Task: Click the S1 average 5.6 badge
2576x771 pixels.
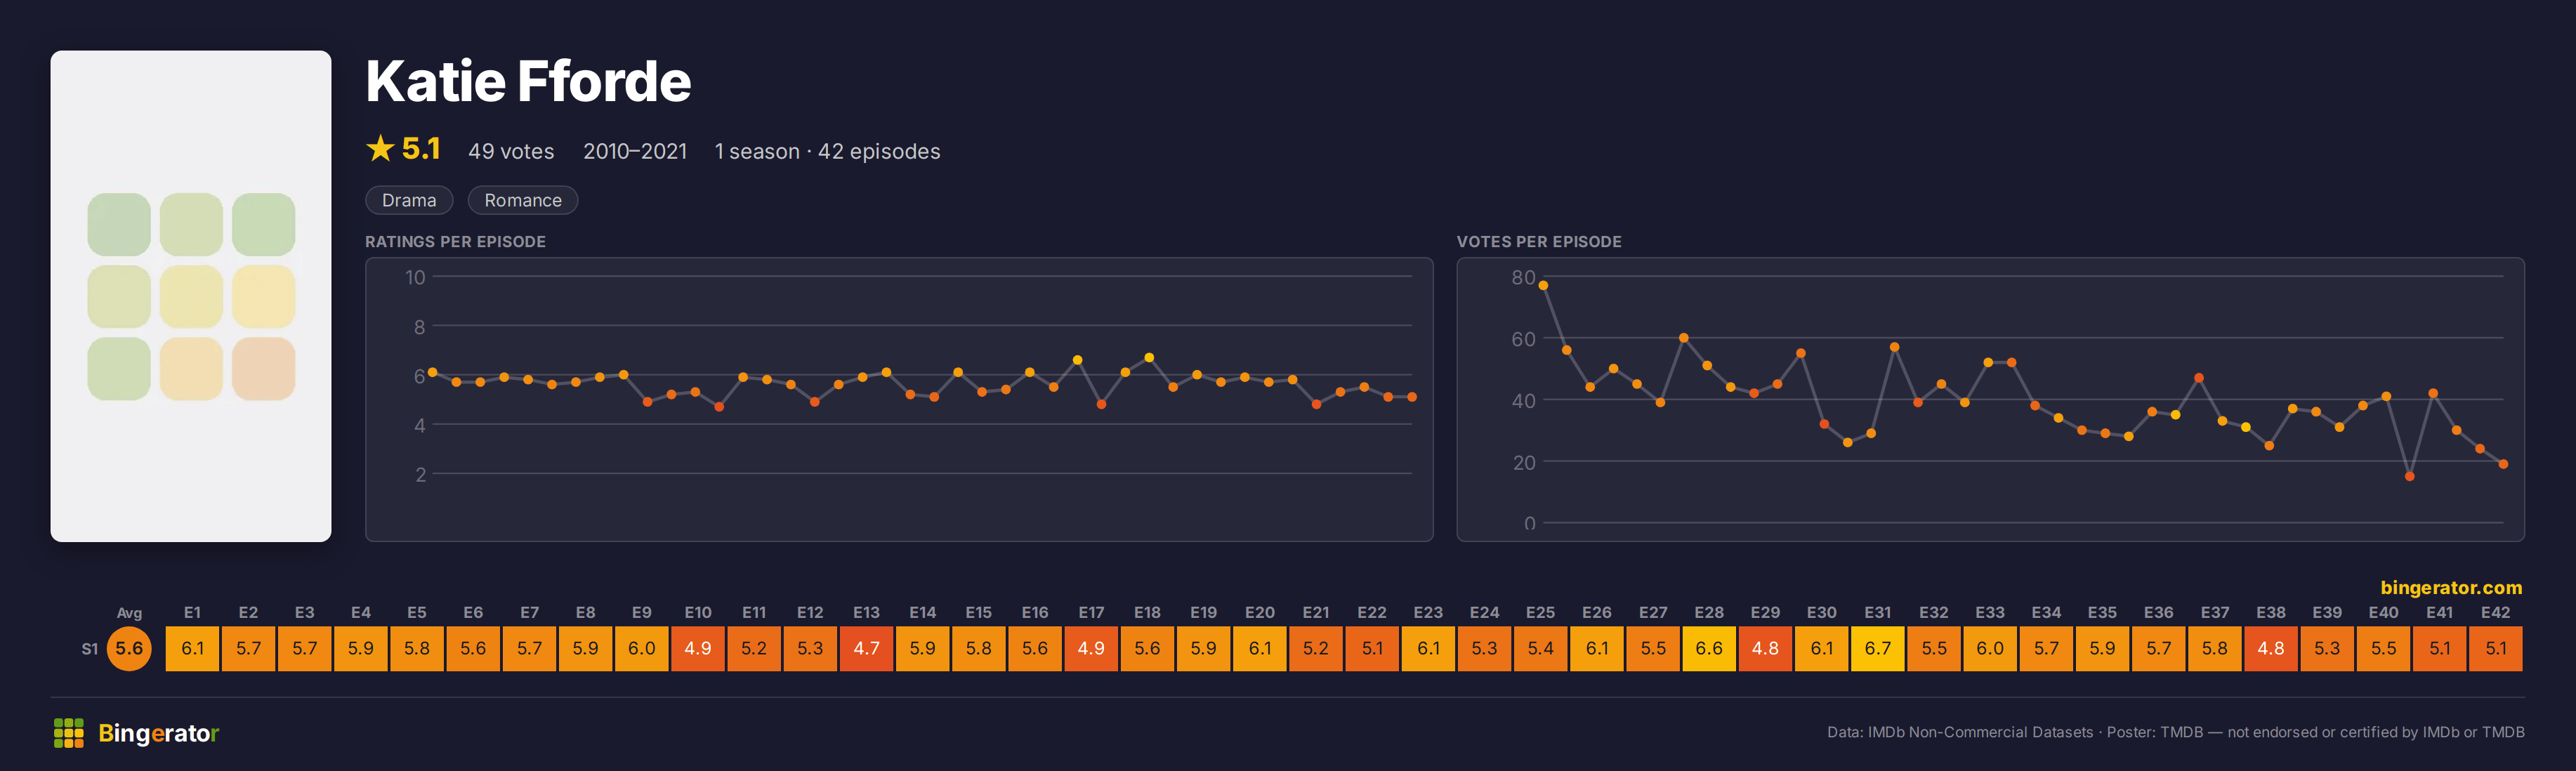Action: [x=129, y=648]
